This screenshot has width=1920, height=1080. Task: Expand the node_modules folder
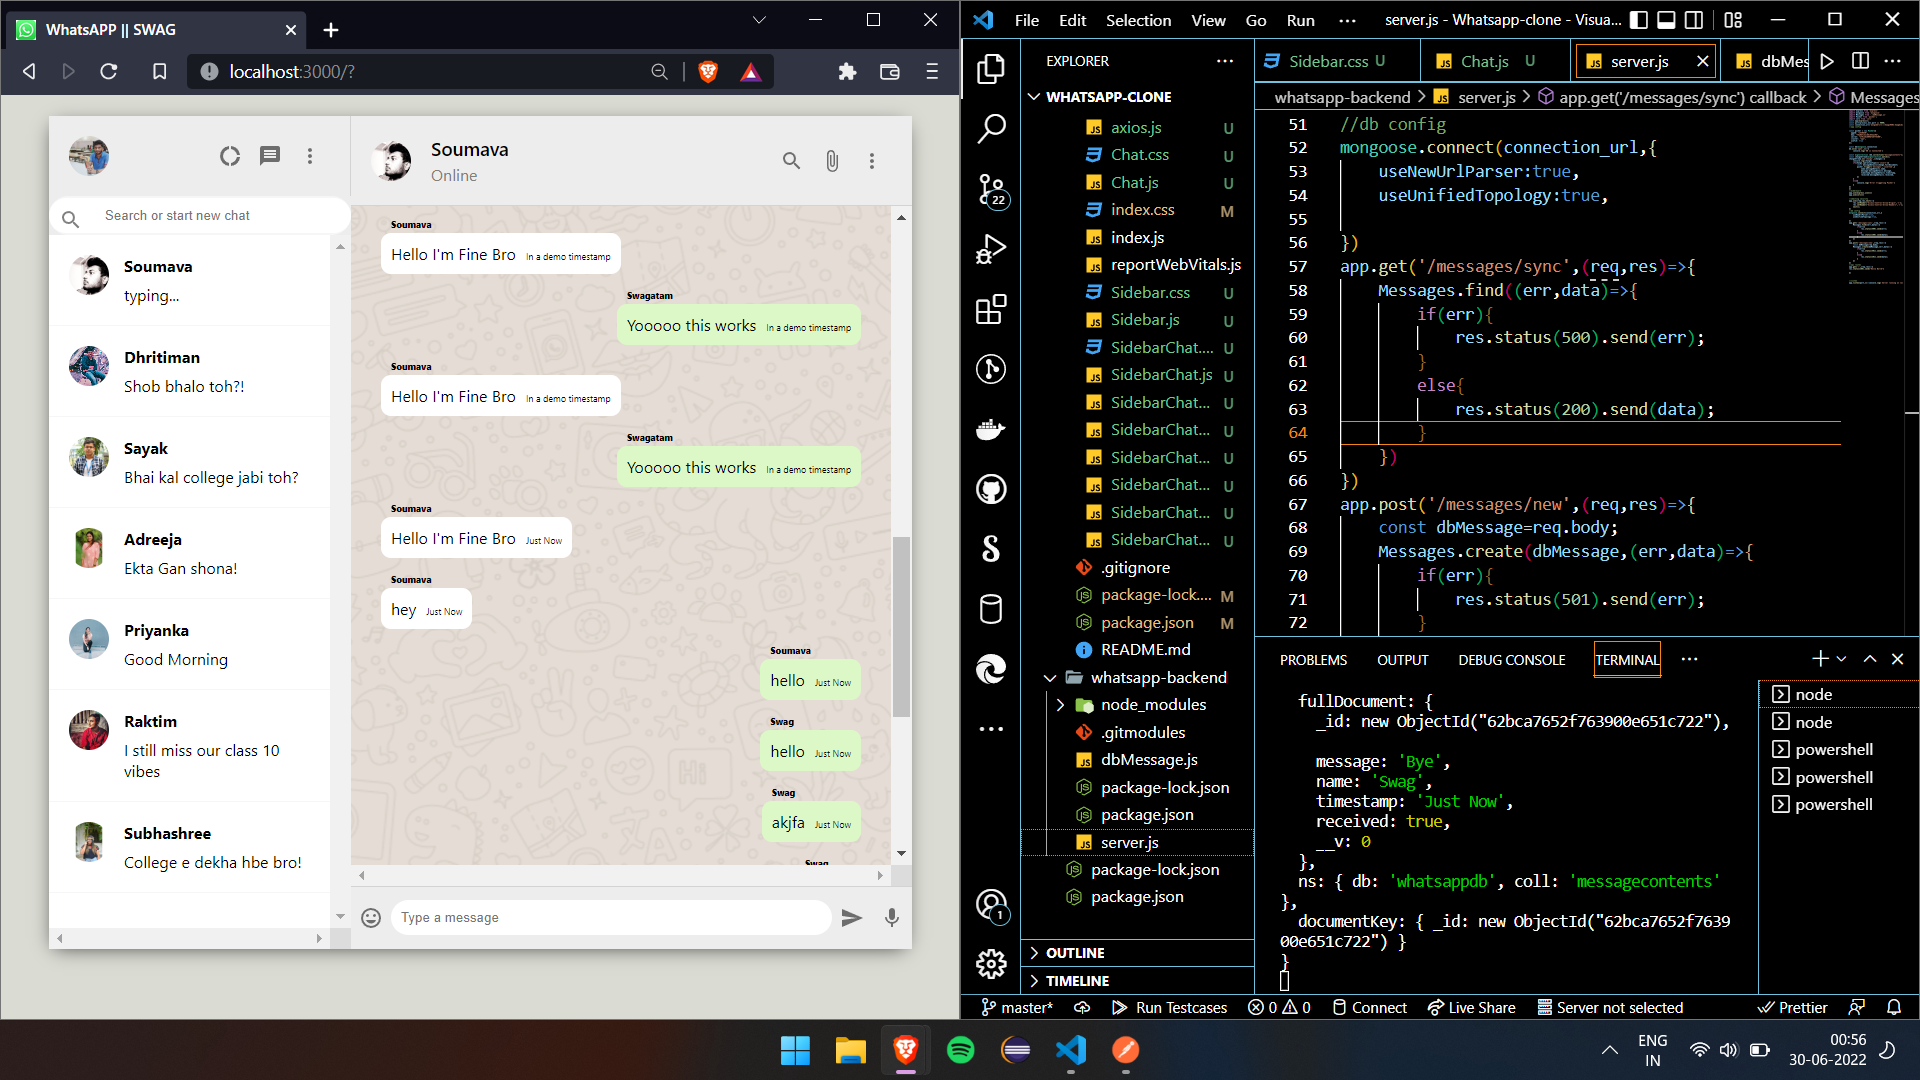click(x=1062, y=704)
